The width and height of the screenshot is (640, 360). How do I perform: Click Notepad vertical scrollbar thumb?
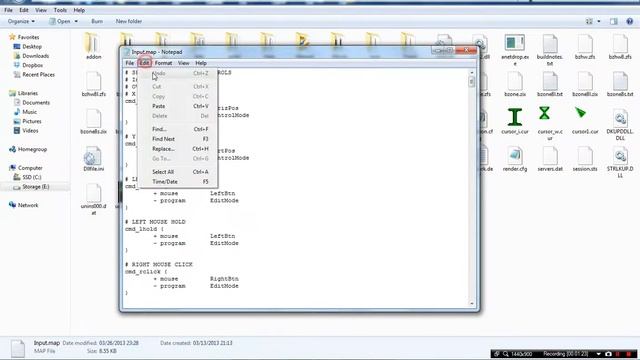471,82
